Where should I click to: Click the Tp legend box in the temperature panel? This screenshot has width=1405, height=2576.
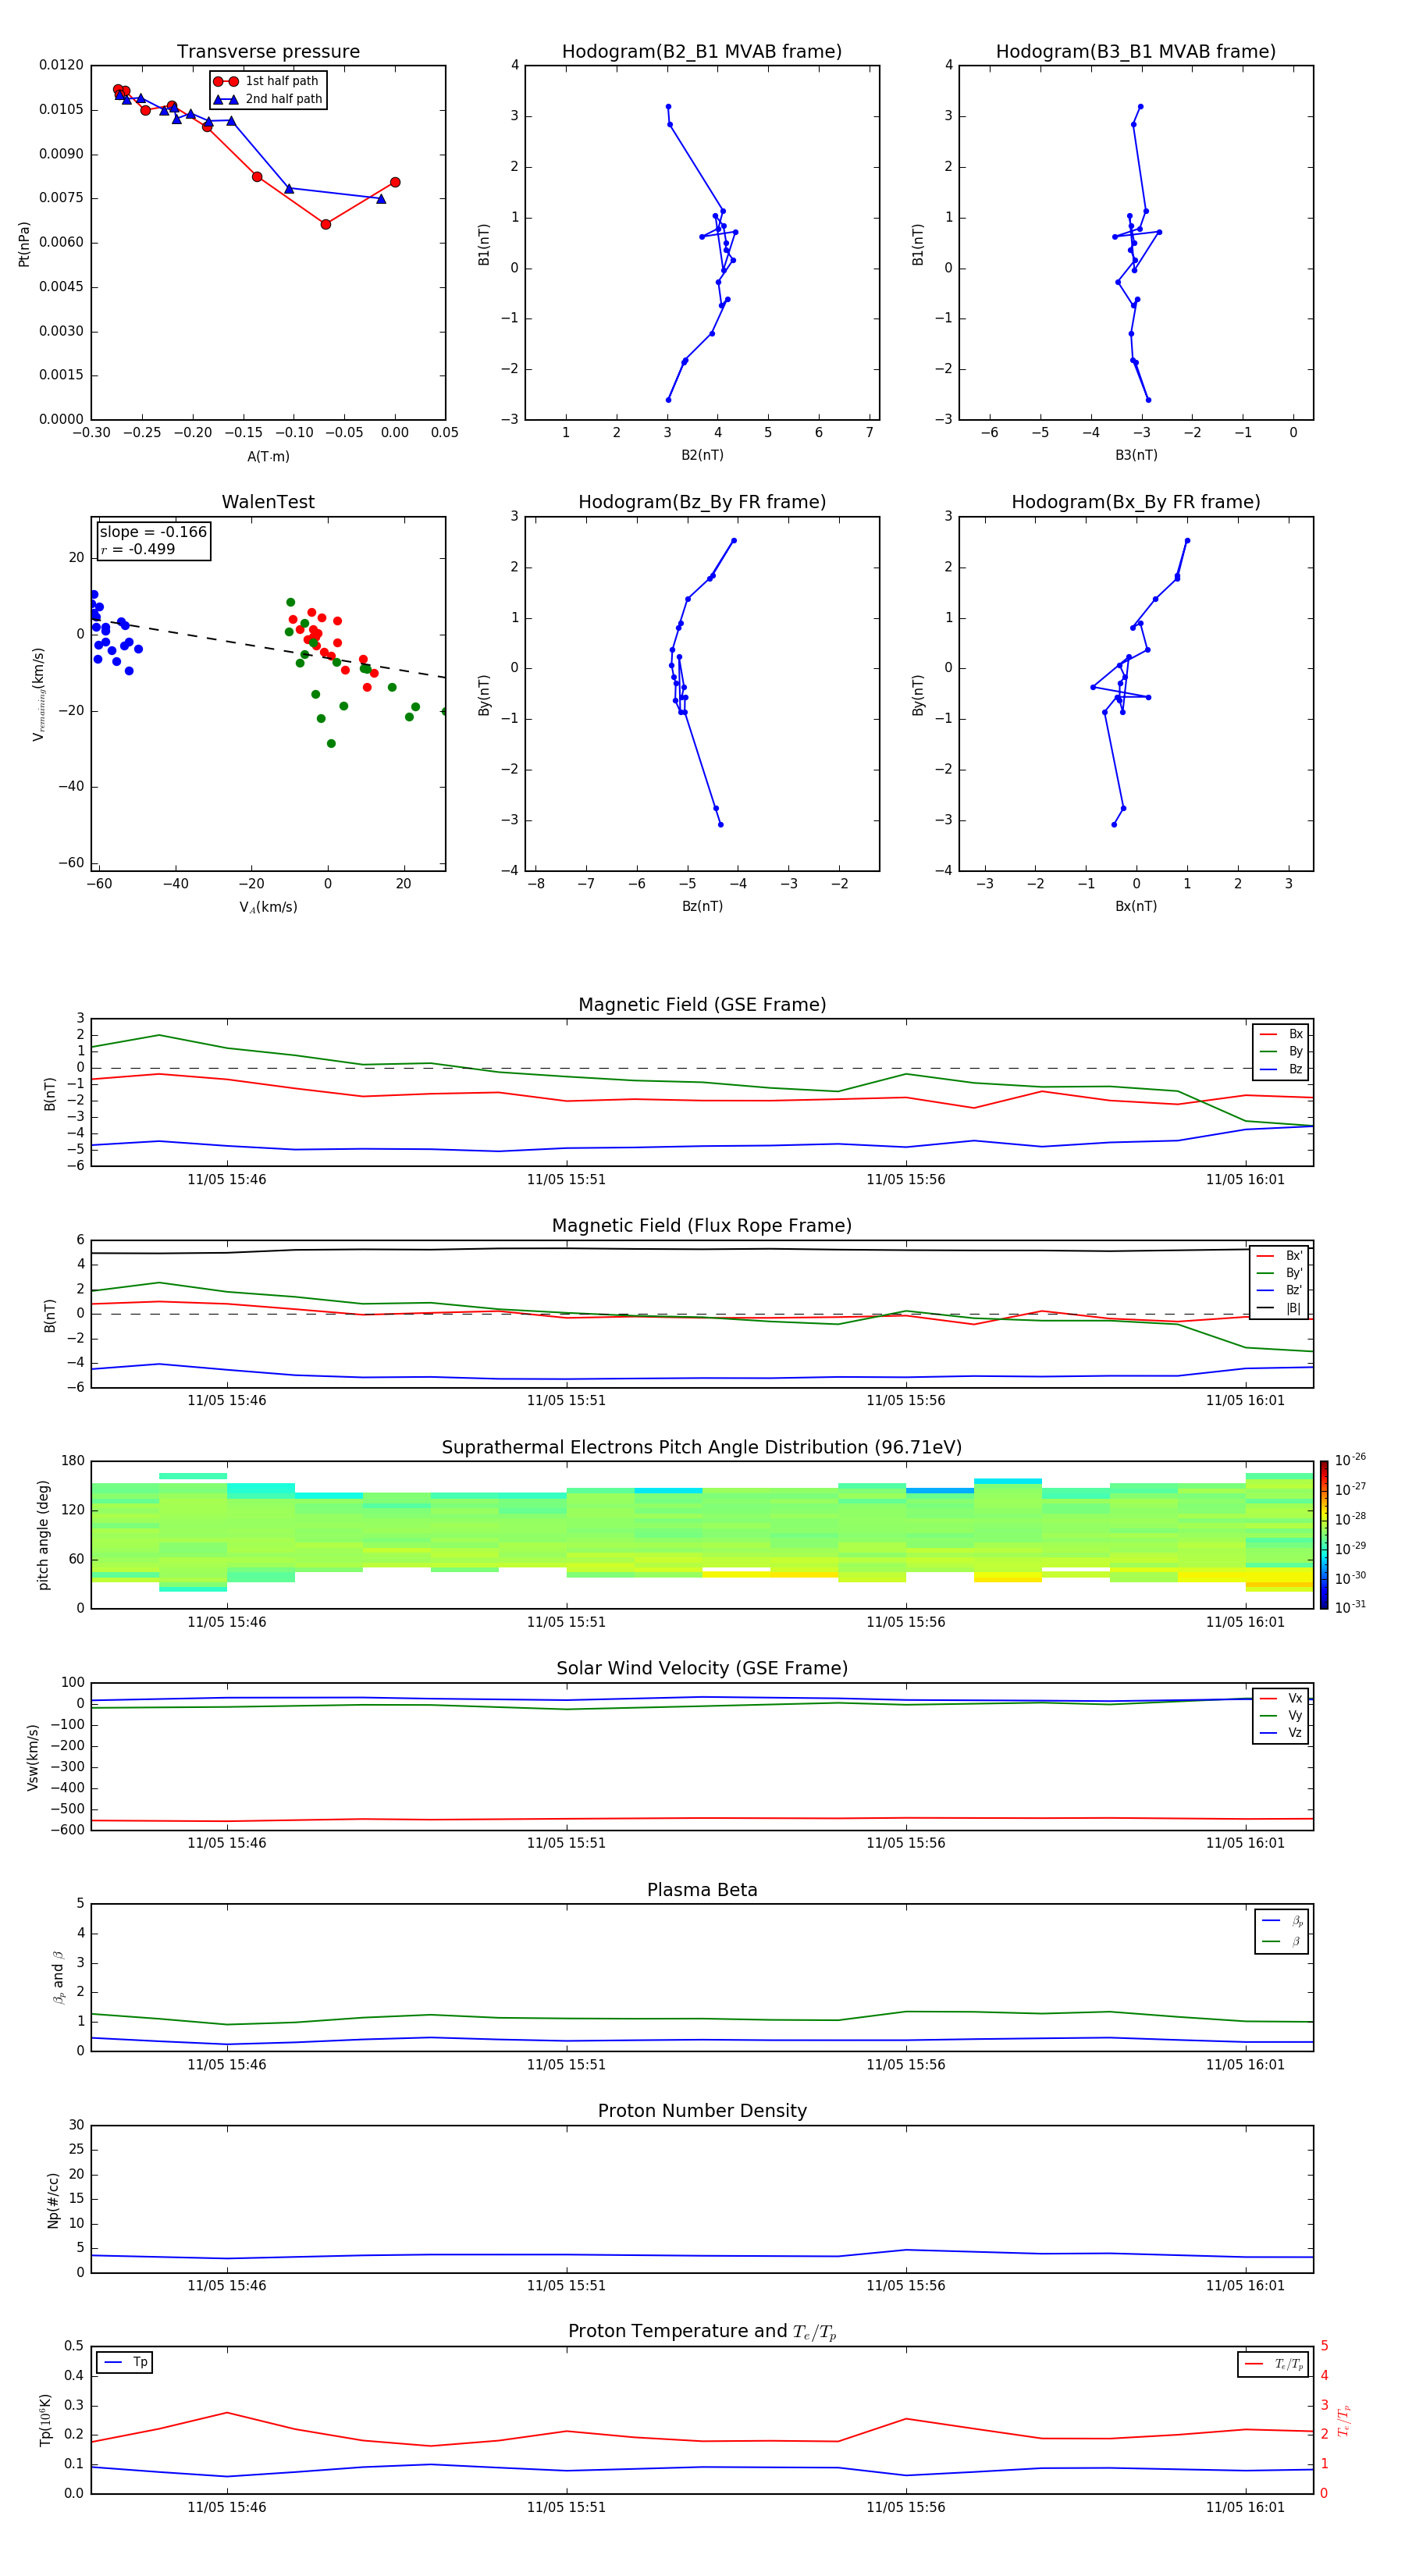tap(124, 2363)
